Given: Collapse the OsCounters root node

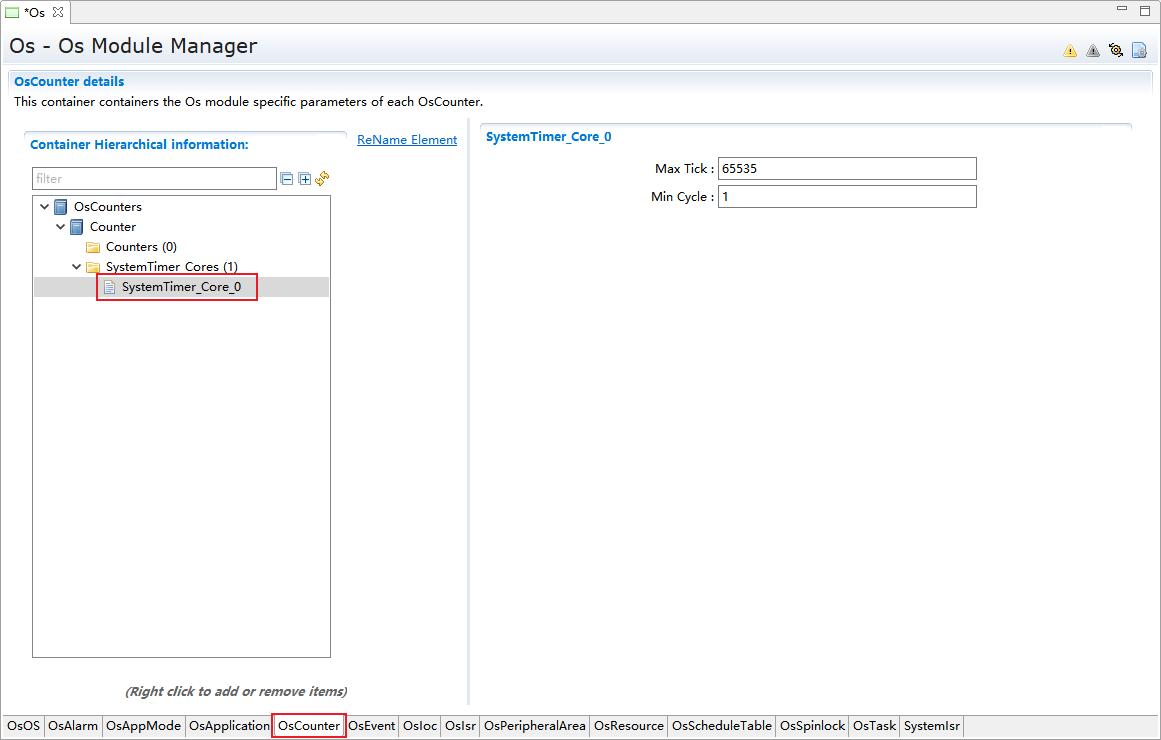Looking at the screenshot, I should (44, 207).
